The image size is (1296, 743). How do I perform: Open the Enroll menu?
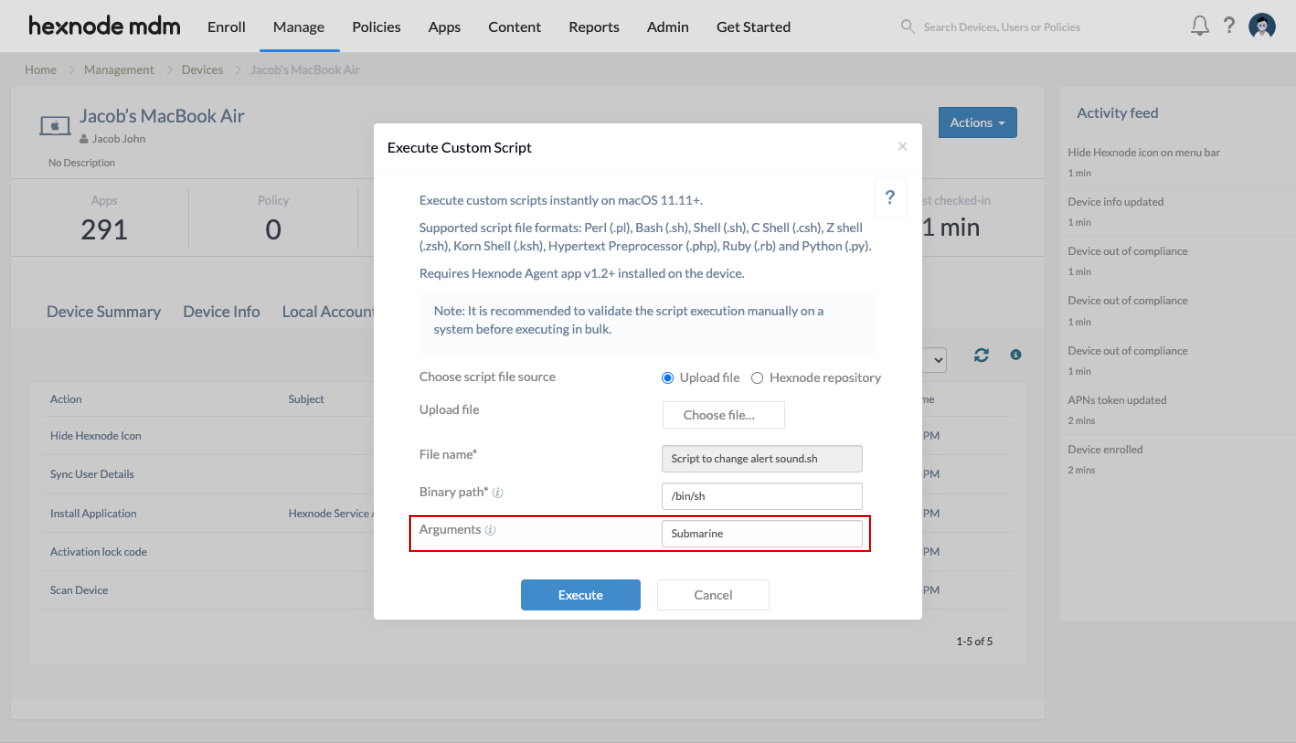(x=226, y=27)
